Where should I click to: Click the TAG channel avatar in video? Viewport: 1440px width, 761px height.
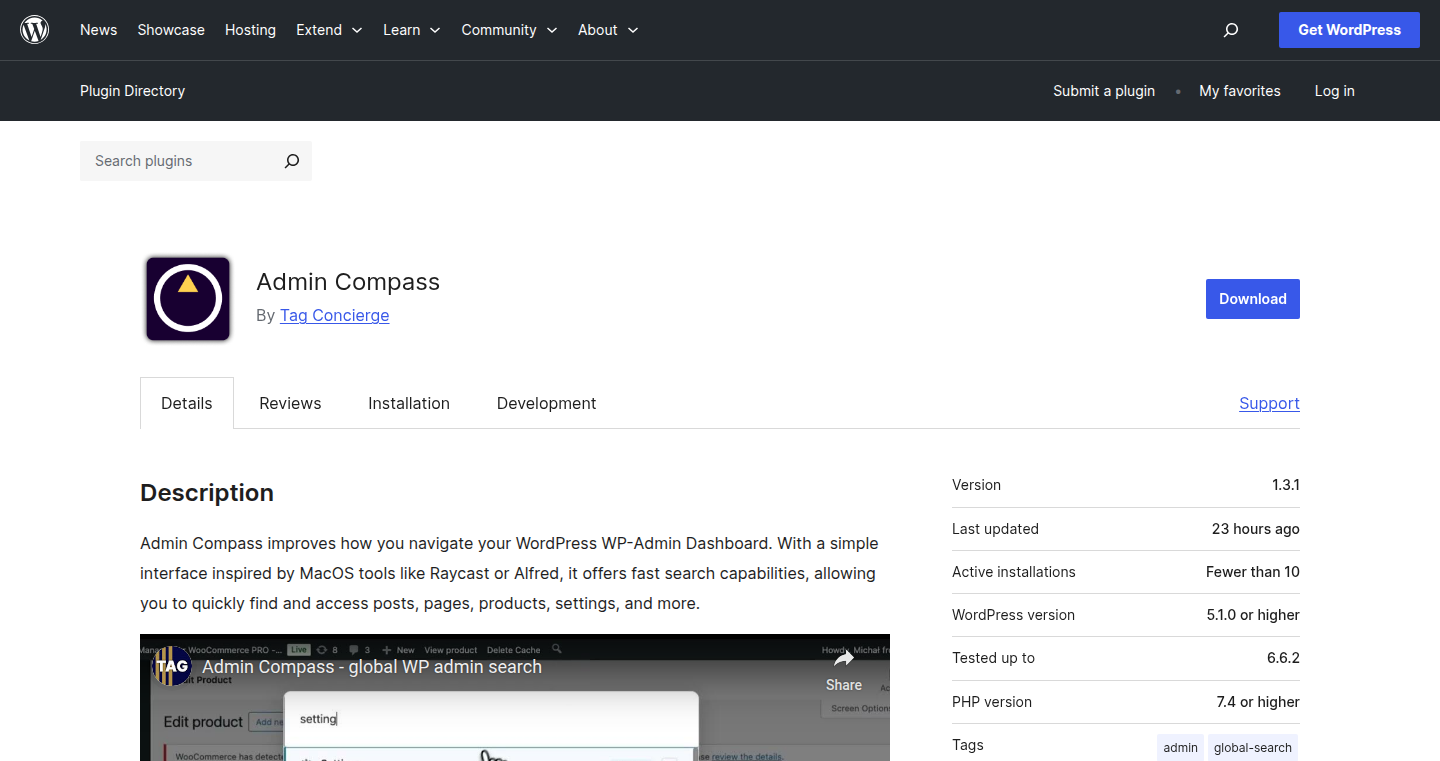pos(172,666)
